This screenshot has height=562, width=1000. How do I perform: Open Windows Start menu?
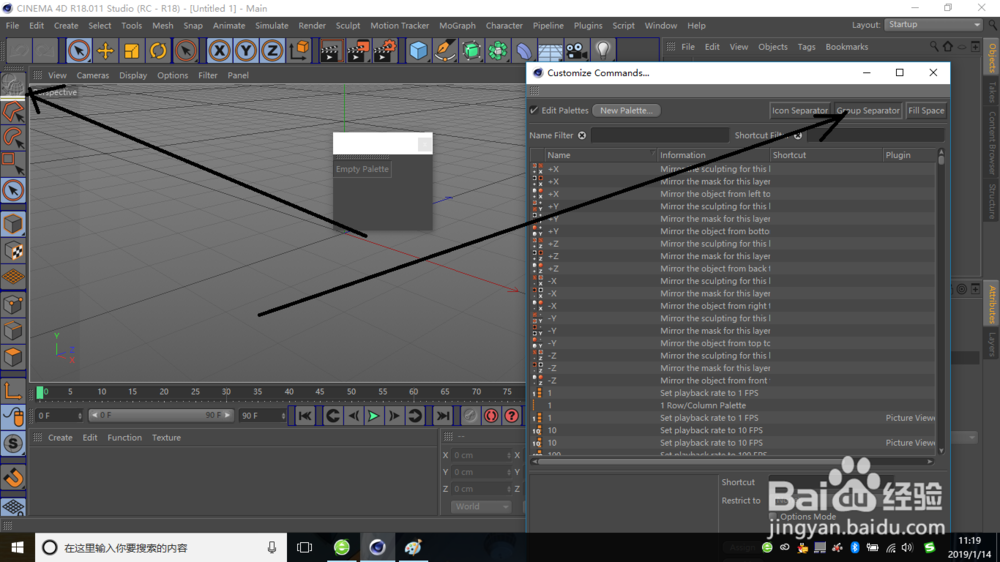[17, 547]
